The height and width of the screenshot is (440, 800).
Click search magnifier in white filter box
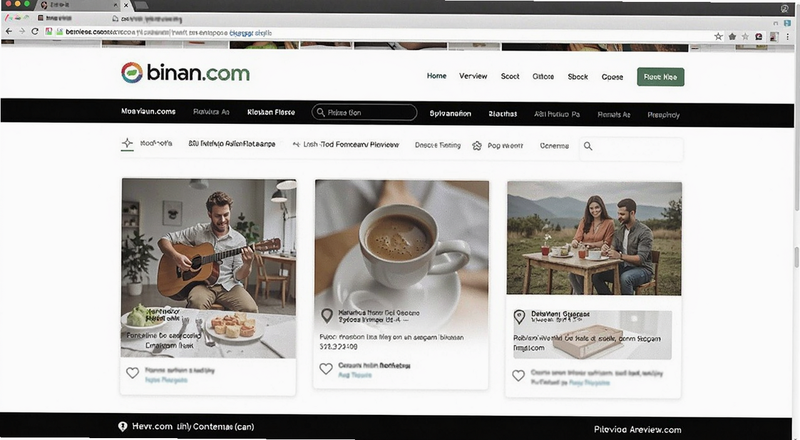[x=588, y=146]
